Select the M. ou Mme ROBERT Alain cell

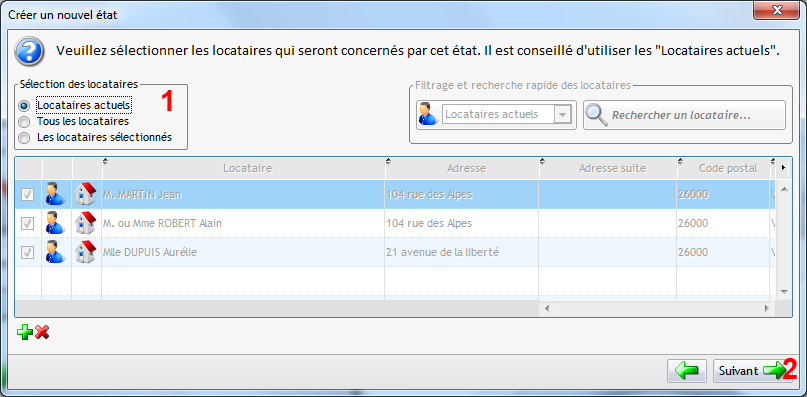coord(243,223)
